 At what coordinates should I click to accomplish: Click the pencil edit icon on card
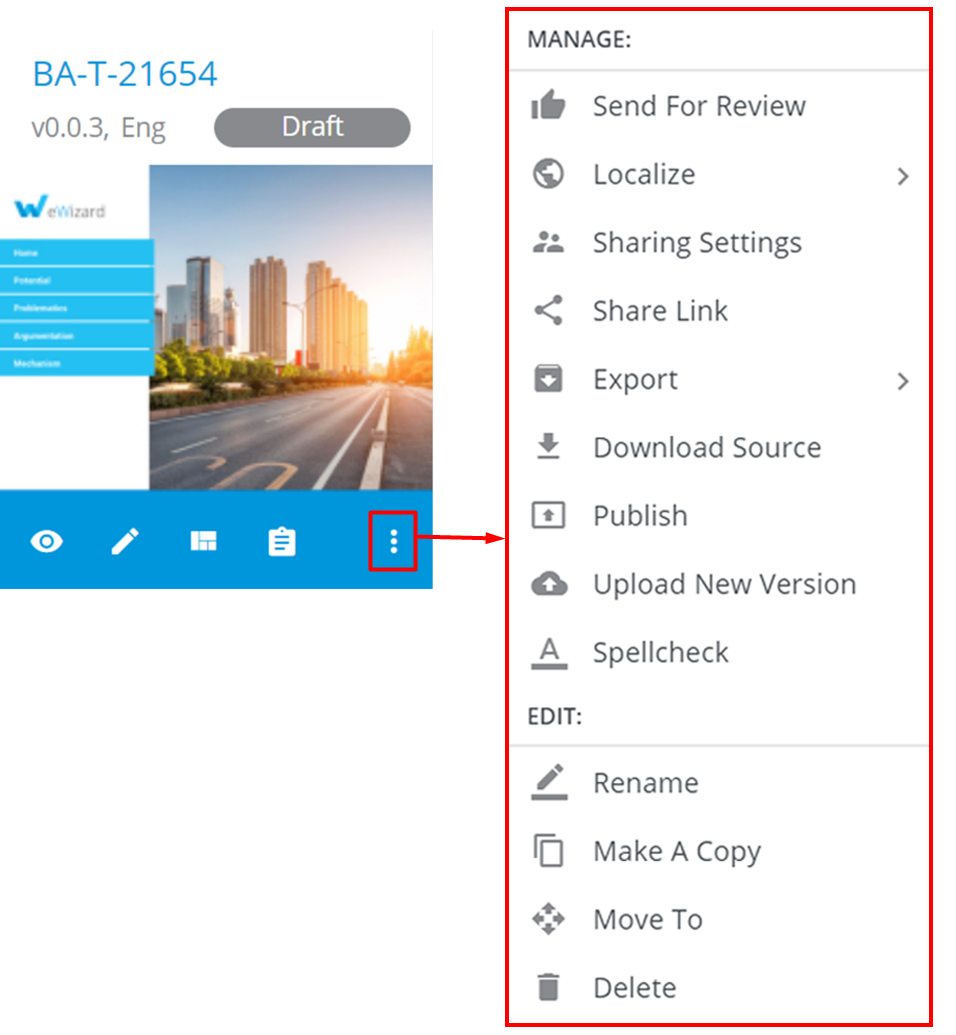[x=125, y=542]
